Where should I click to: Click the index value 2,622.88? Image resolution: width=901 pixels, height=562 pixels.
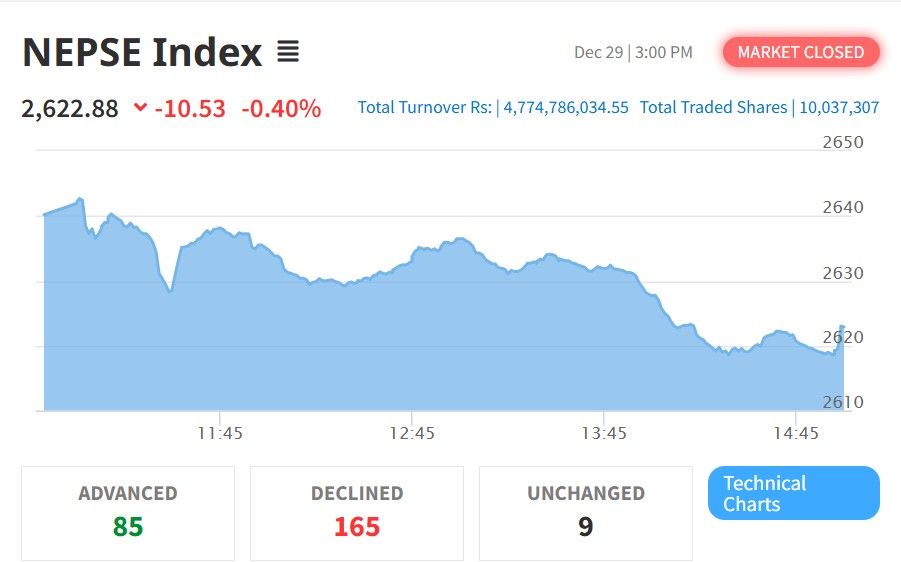[x=70, y=108]
